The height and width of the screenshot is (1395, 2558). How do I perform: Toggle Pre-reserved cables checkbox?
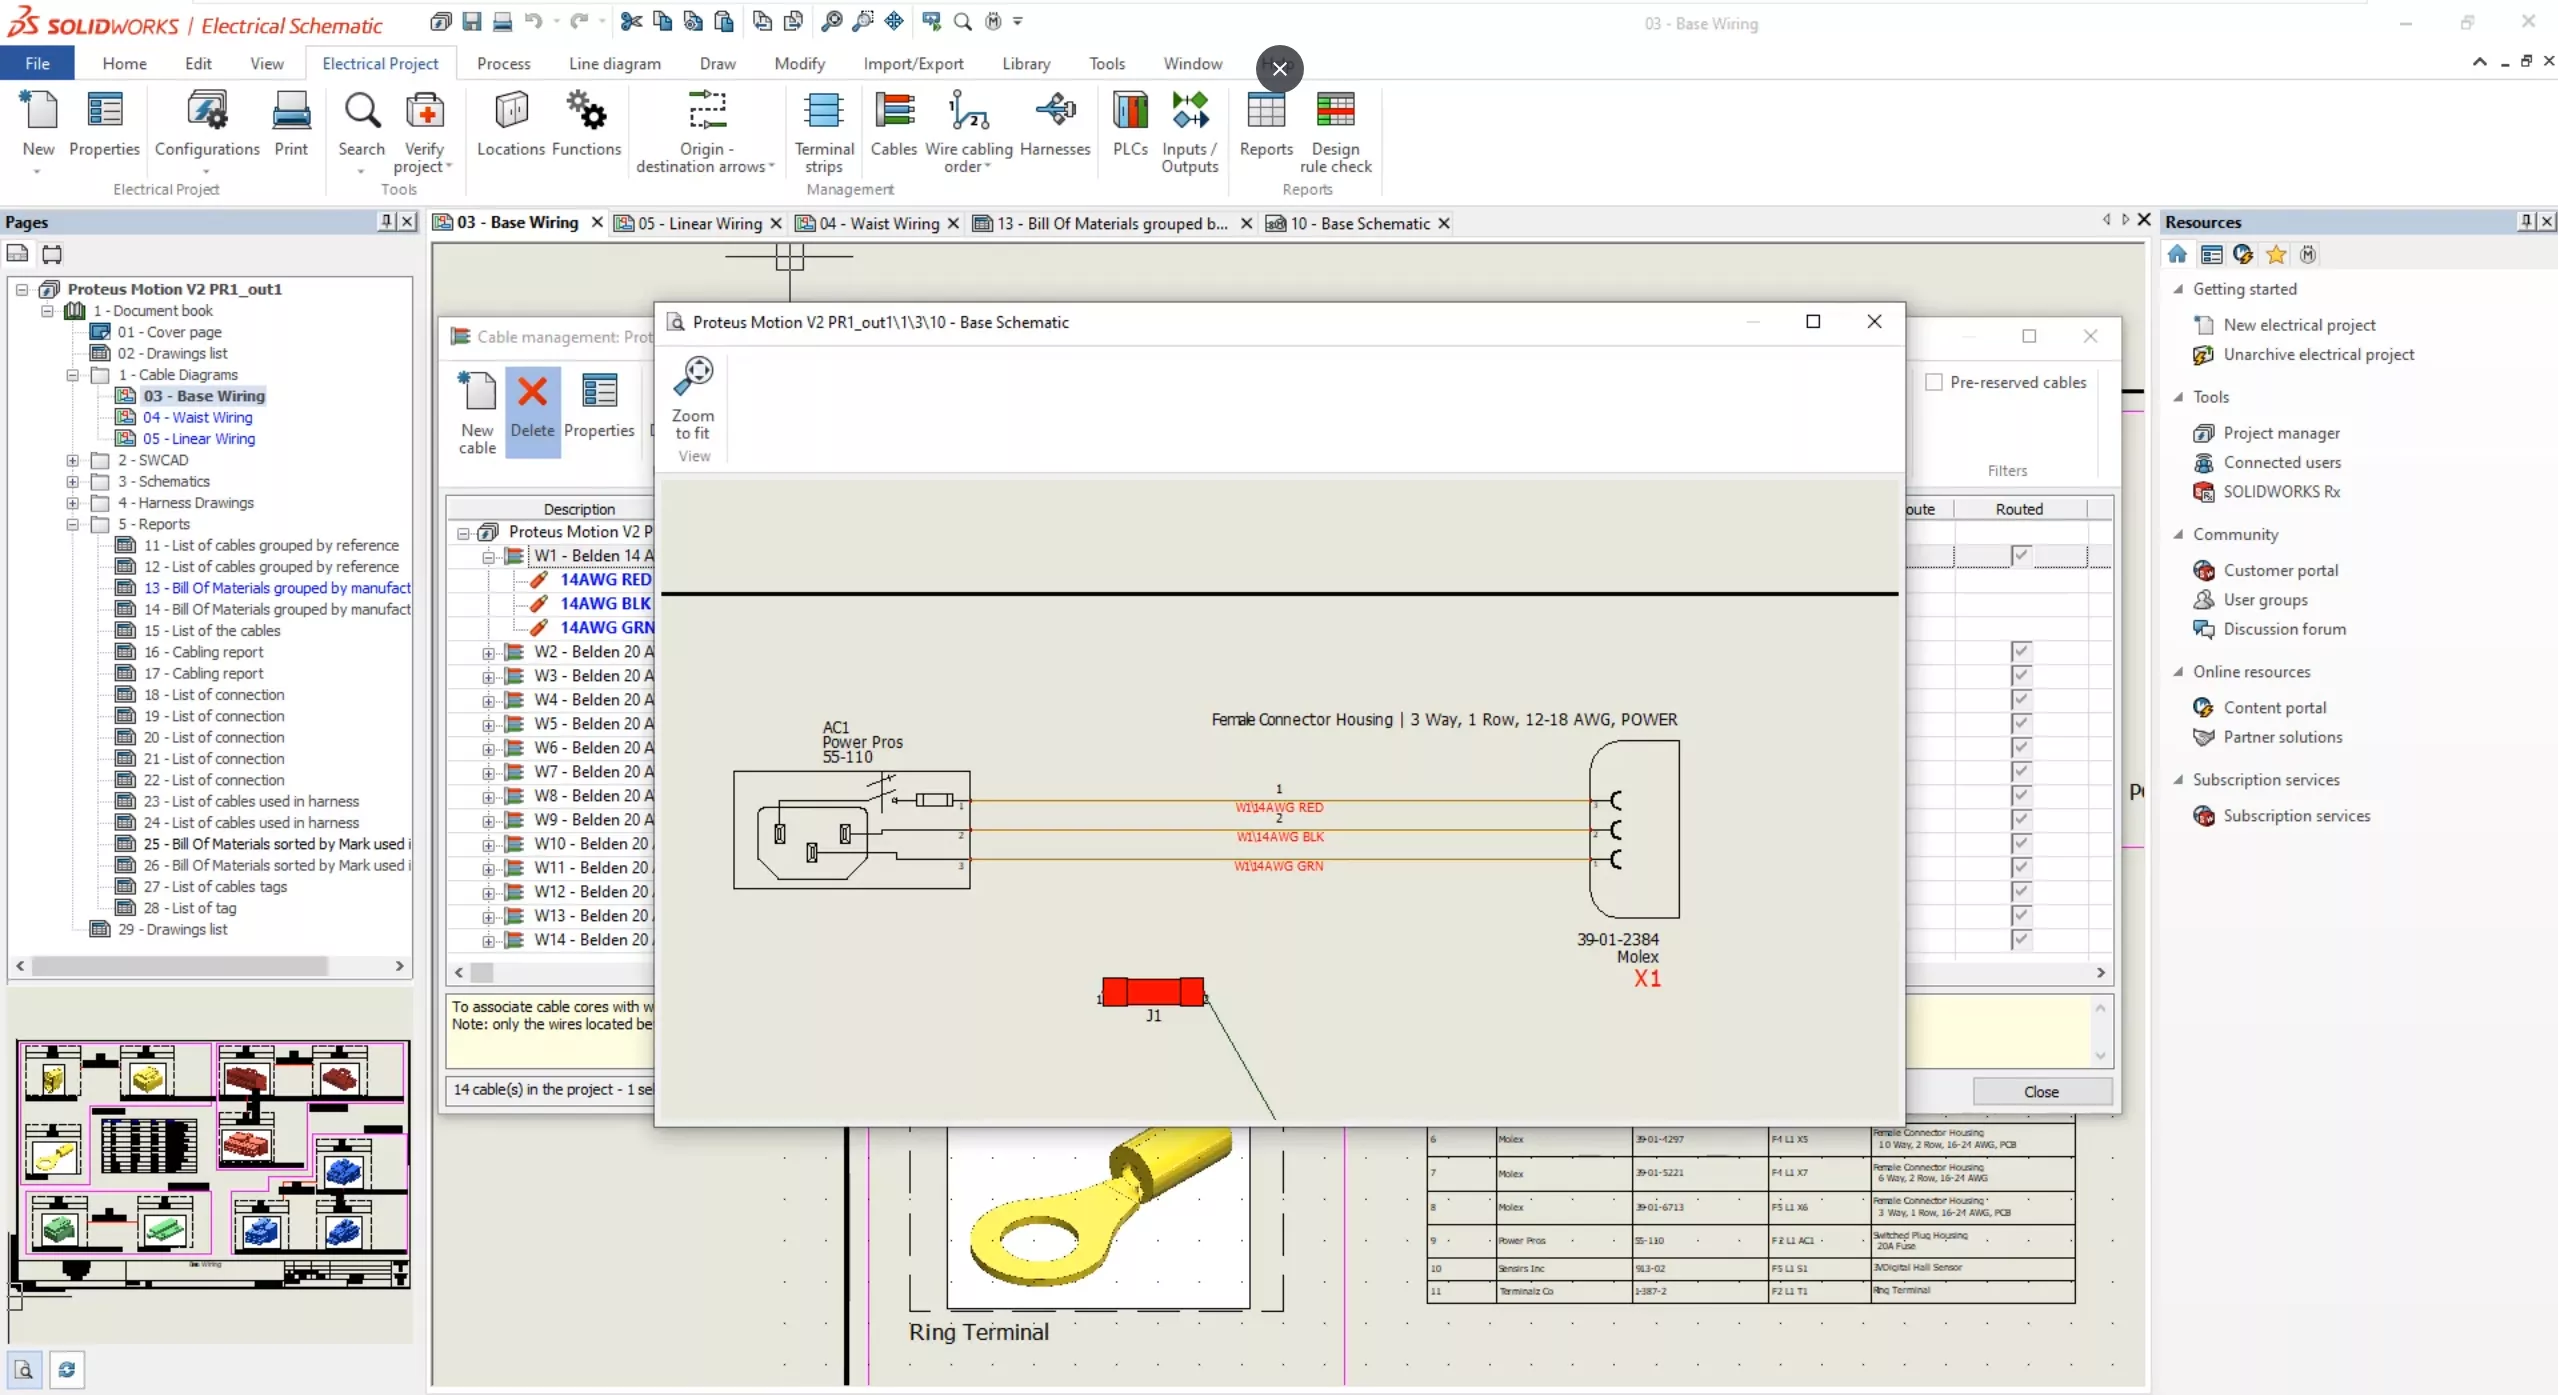[1934, 382]
